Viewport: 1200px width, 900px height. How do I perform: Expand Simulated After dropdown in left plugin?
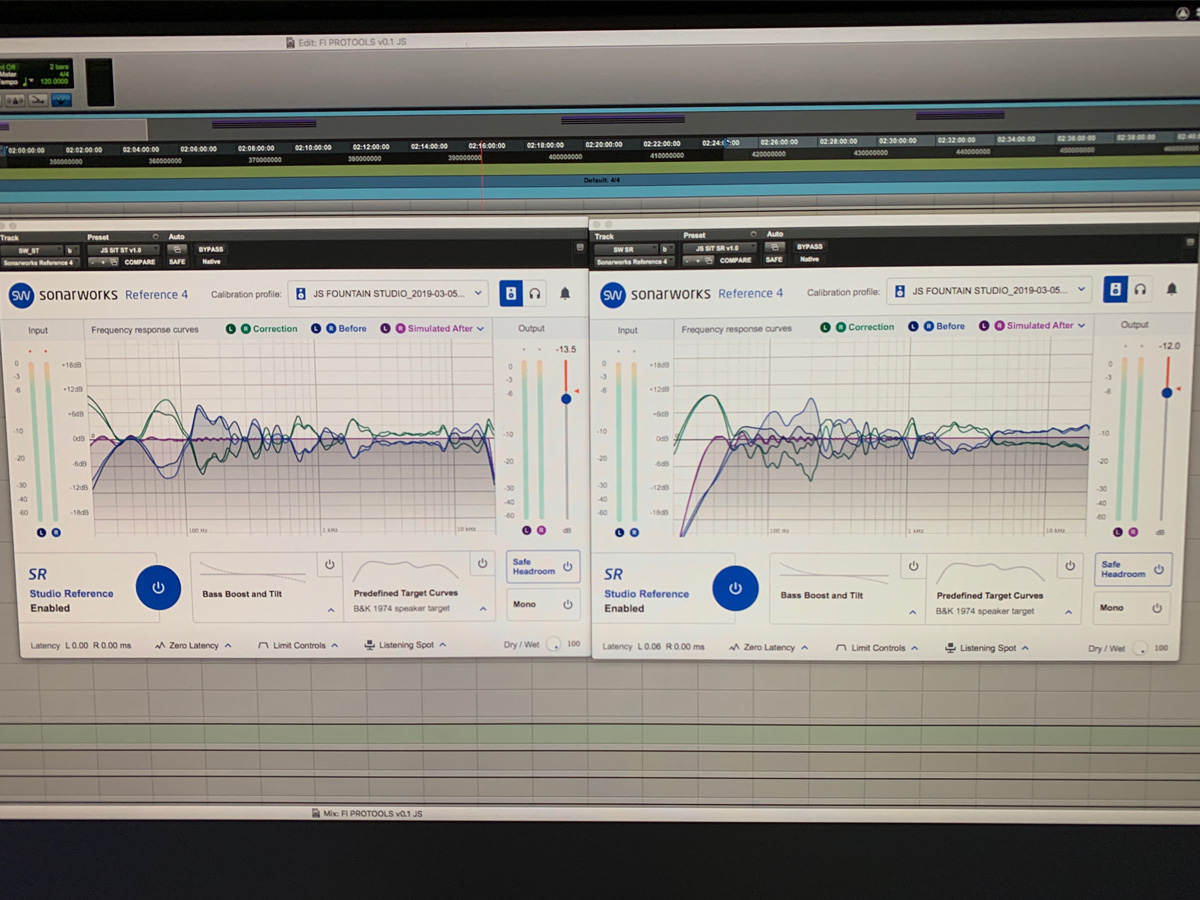(x=480, y=328)
